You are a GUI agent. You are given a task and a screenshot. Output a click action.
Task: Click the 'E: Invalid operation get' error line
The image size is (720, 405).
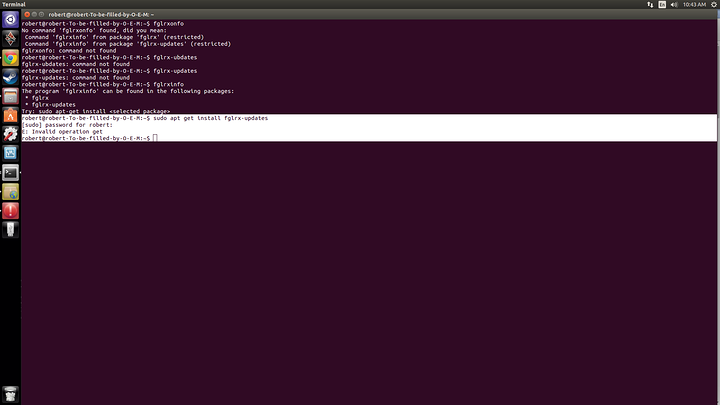(x=62, y=132)
